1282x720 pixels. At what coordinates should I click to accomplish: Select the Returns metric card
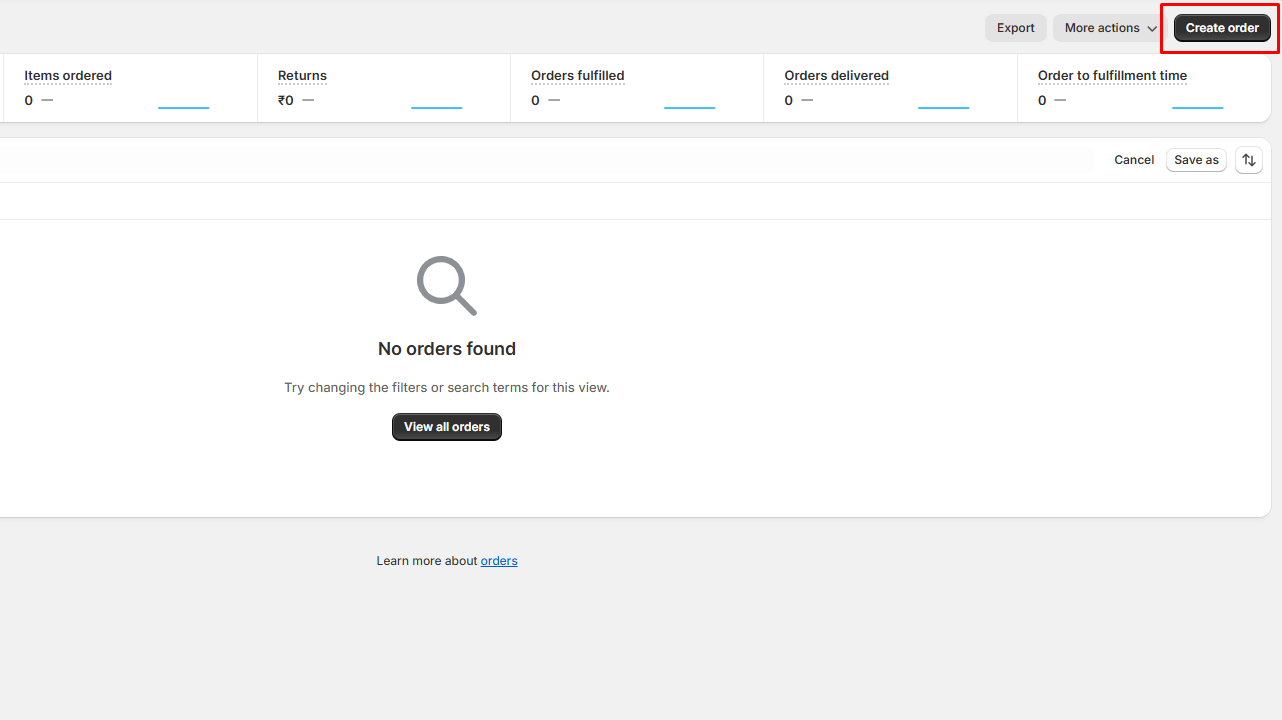(x=384, y=88)
